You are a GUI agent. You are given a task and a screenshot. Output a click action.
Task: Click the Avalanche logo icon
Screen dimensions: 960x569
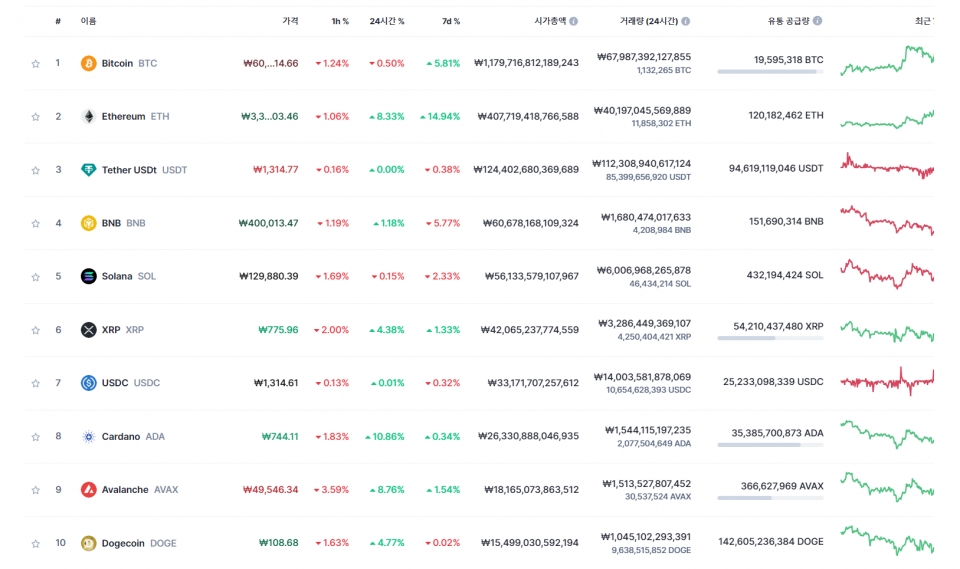88,490
